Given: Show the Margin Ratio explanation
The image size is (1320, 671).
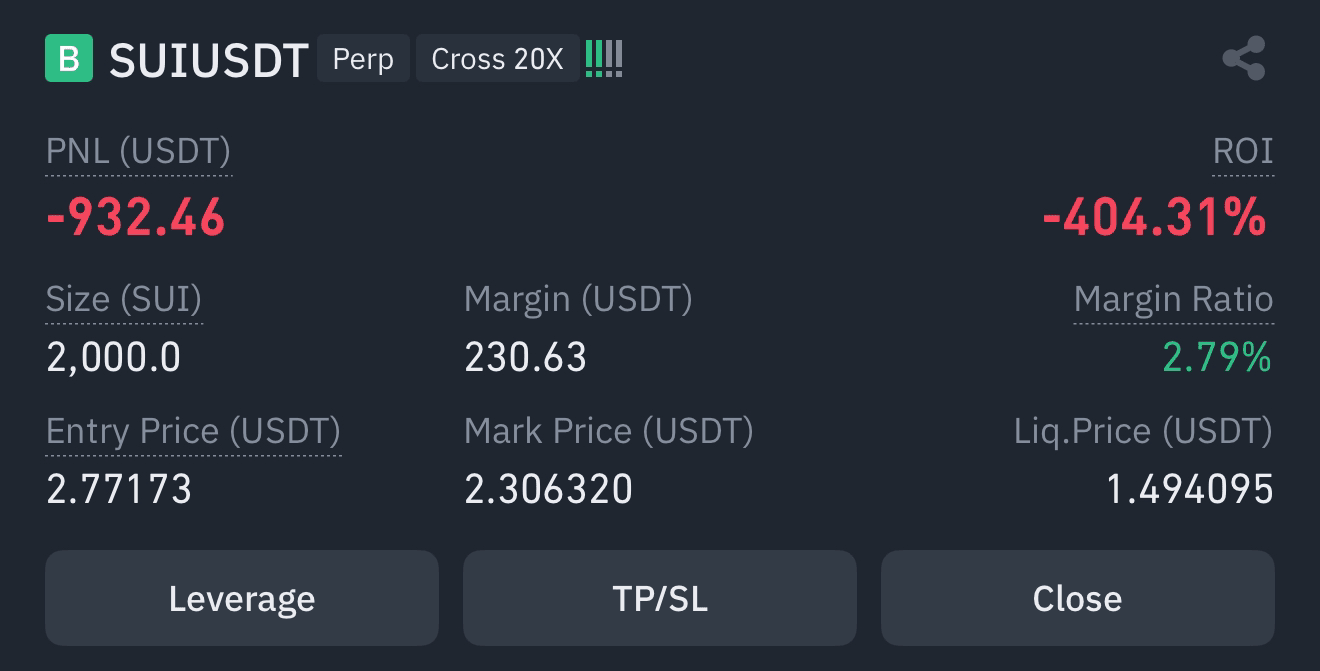Looking at the screenshot, I should 1173,299.
